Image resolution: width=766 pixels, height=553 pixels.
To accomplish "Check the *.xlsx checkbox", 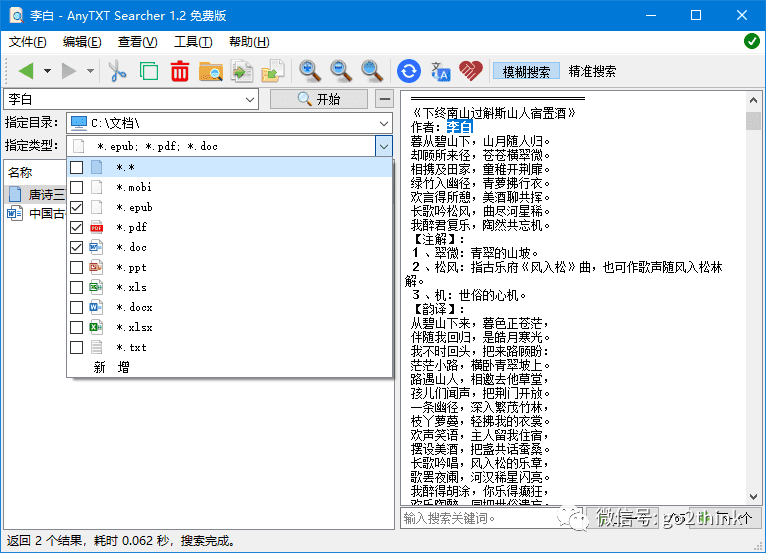I will click(x=76, y=327).
